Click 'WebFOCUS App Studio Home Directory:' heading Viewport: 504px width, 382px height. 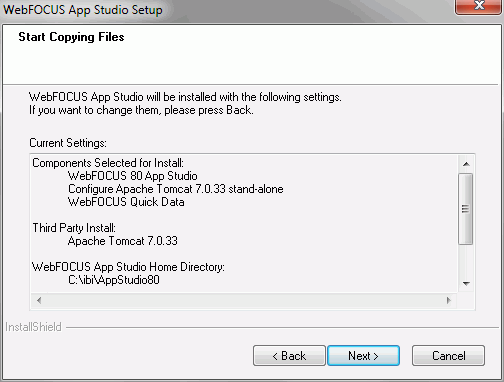coord(128,267)
